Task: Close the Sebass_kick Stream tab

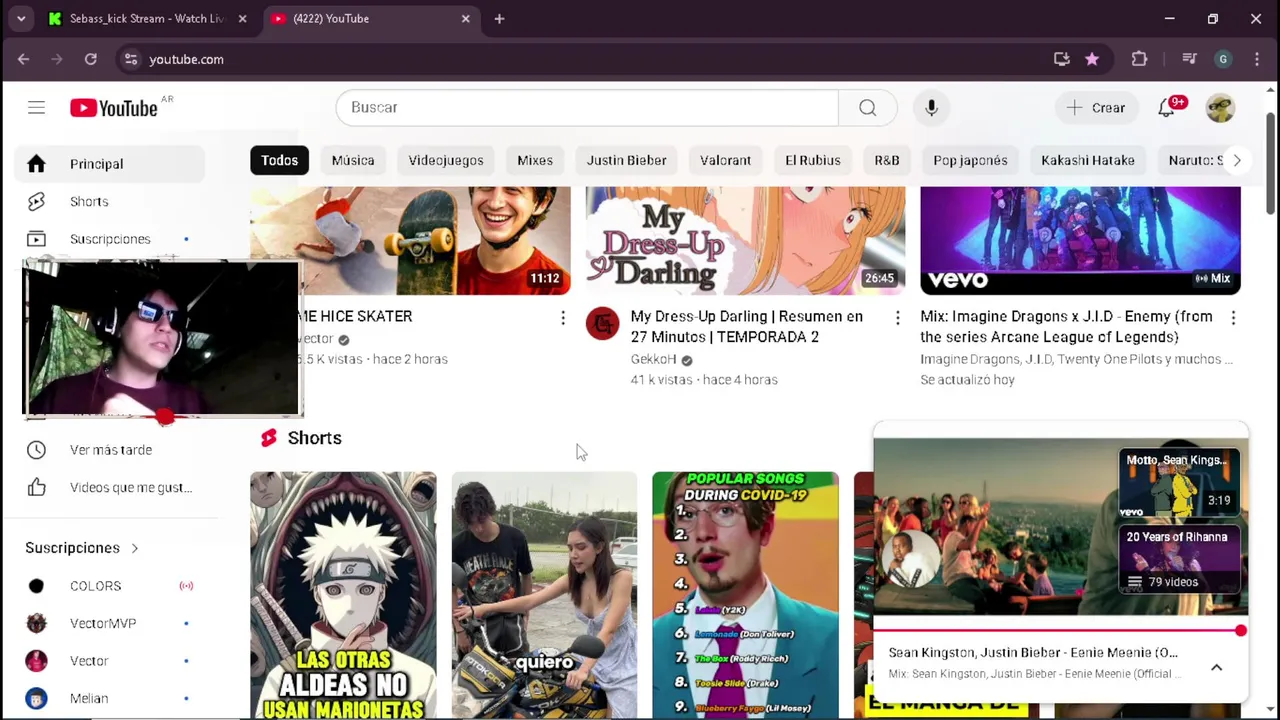Action: [242, 18]
